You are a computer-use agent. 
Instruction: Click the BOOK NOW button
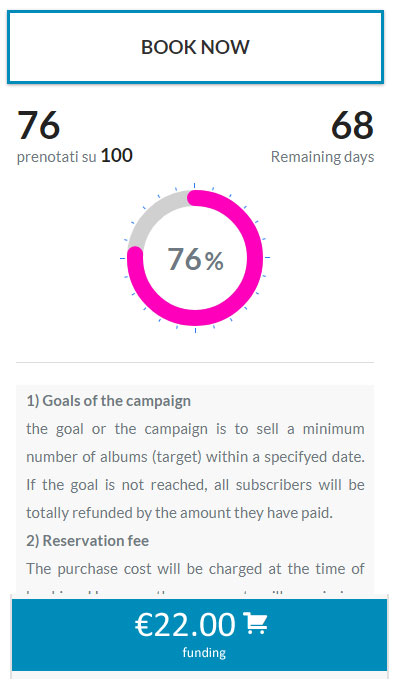pyautogui.click(x=195, y=47)
